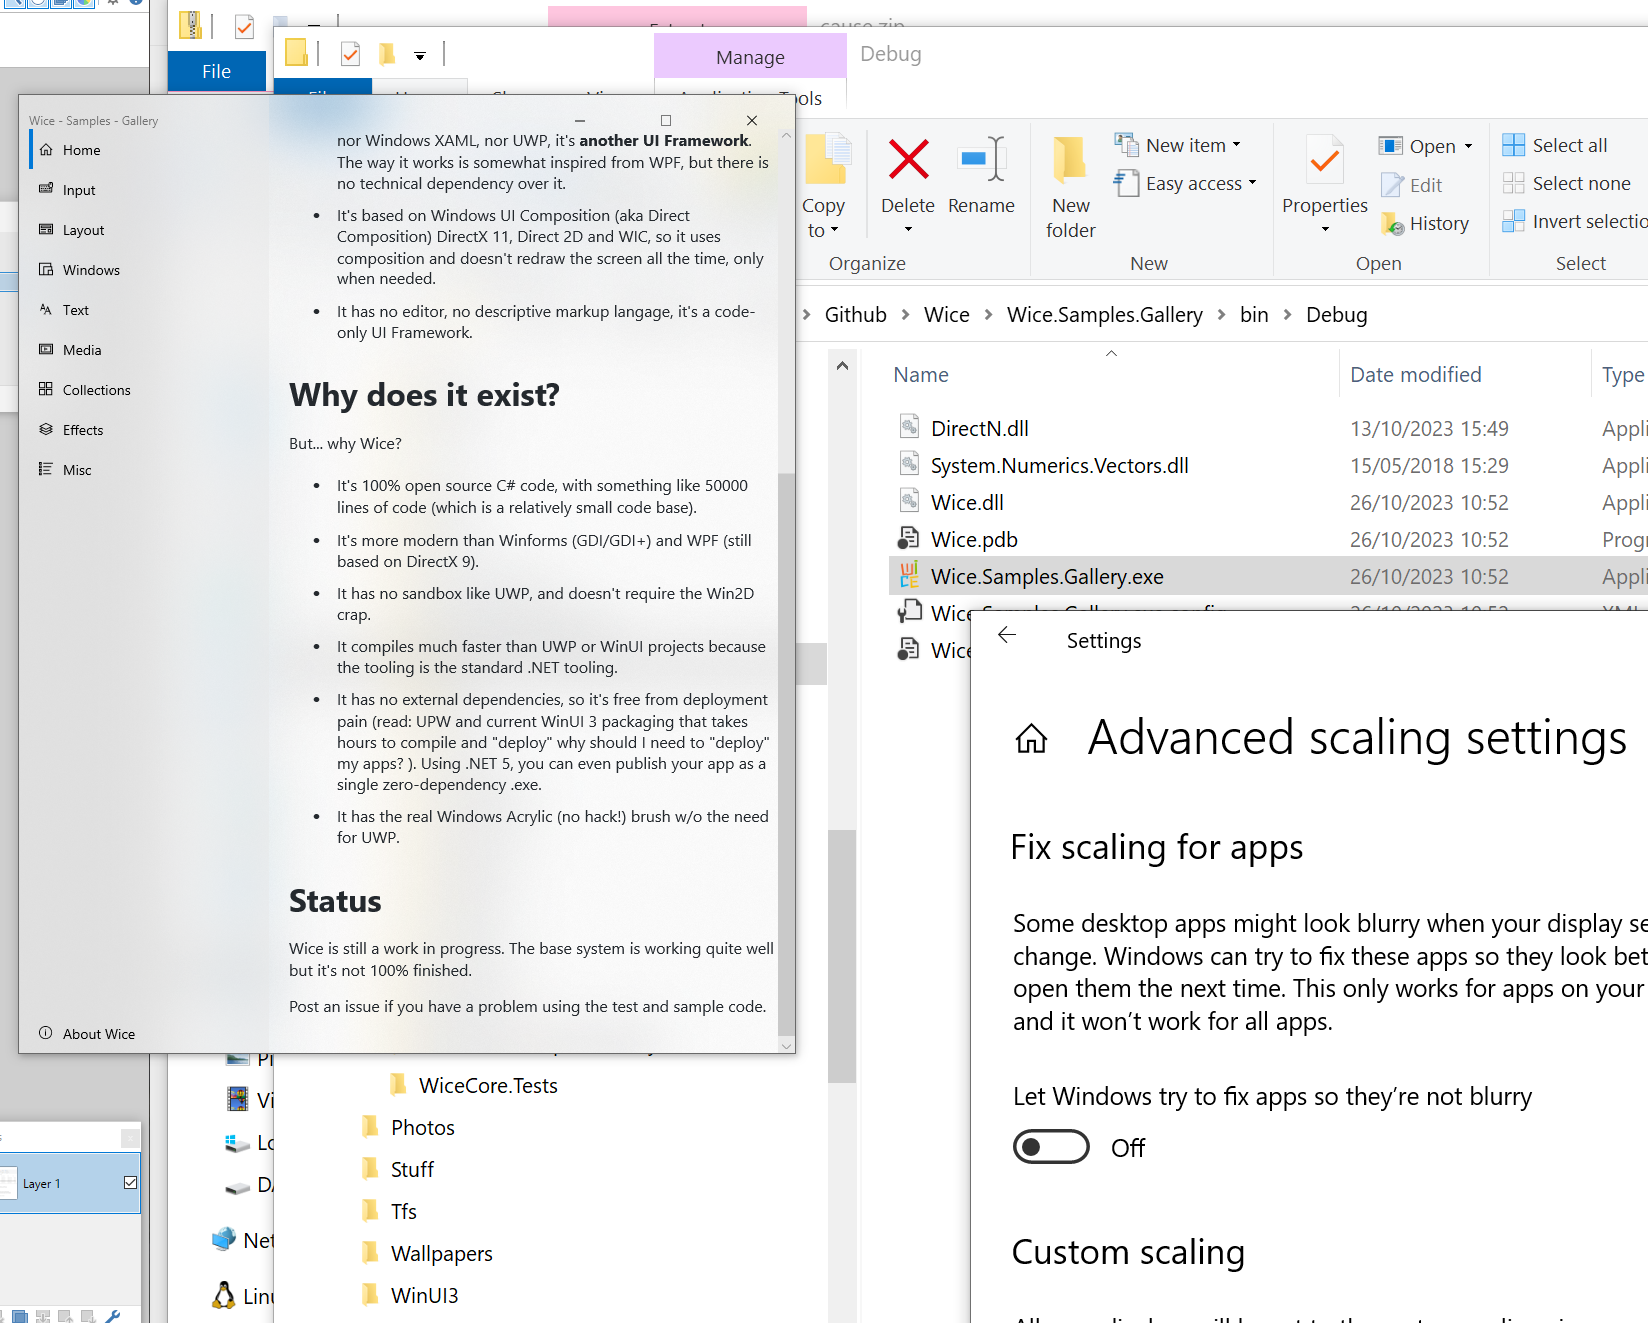Viewport: 1648px width, 1323px height.
Task: Open the Easy access dropdown
Action: click(x=1251, y=183)
